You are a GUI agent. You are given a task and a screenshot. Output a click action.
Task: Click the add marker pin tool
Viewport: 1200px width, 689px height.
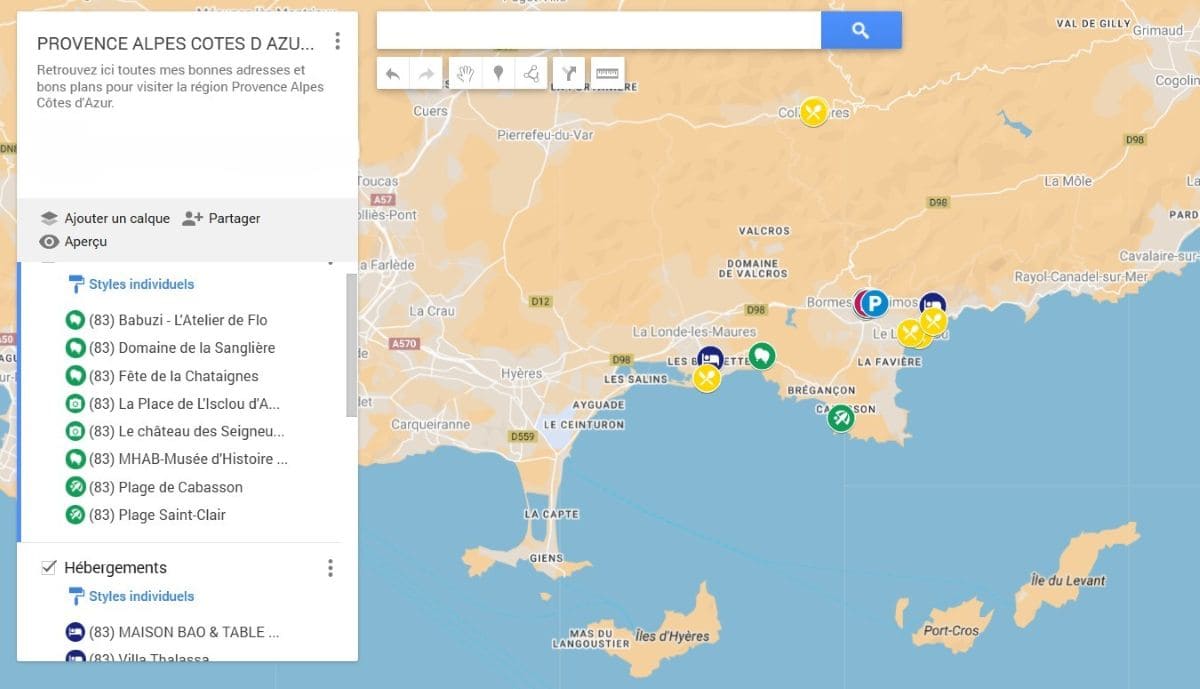tap(498, 73)
